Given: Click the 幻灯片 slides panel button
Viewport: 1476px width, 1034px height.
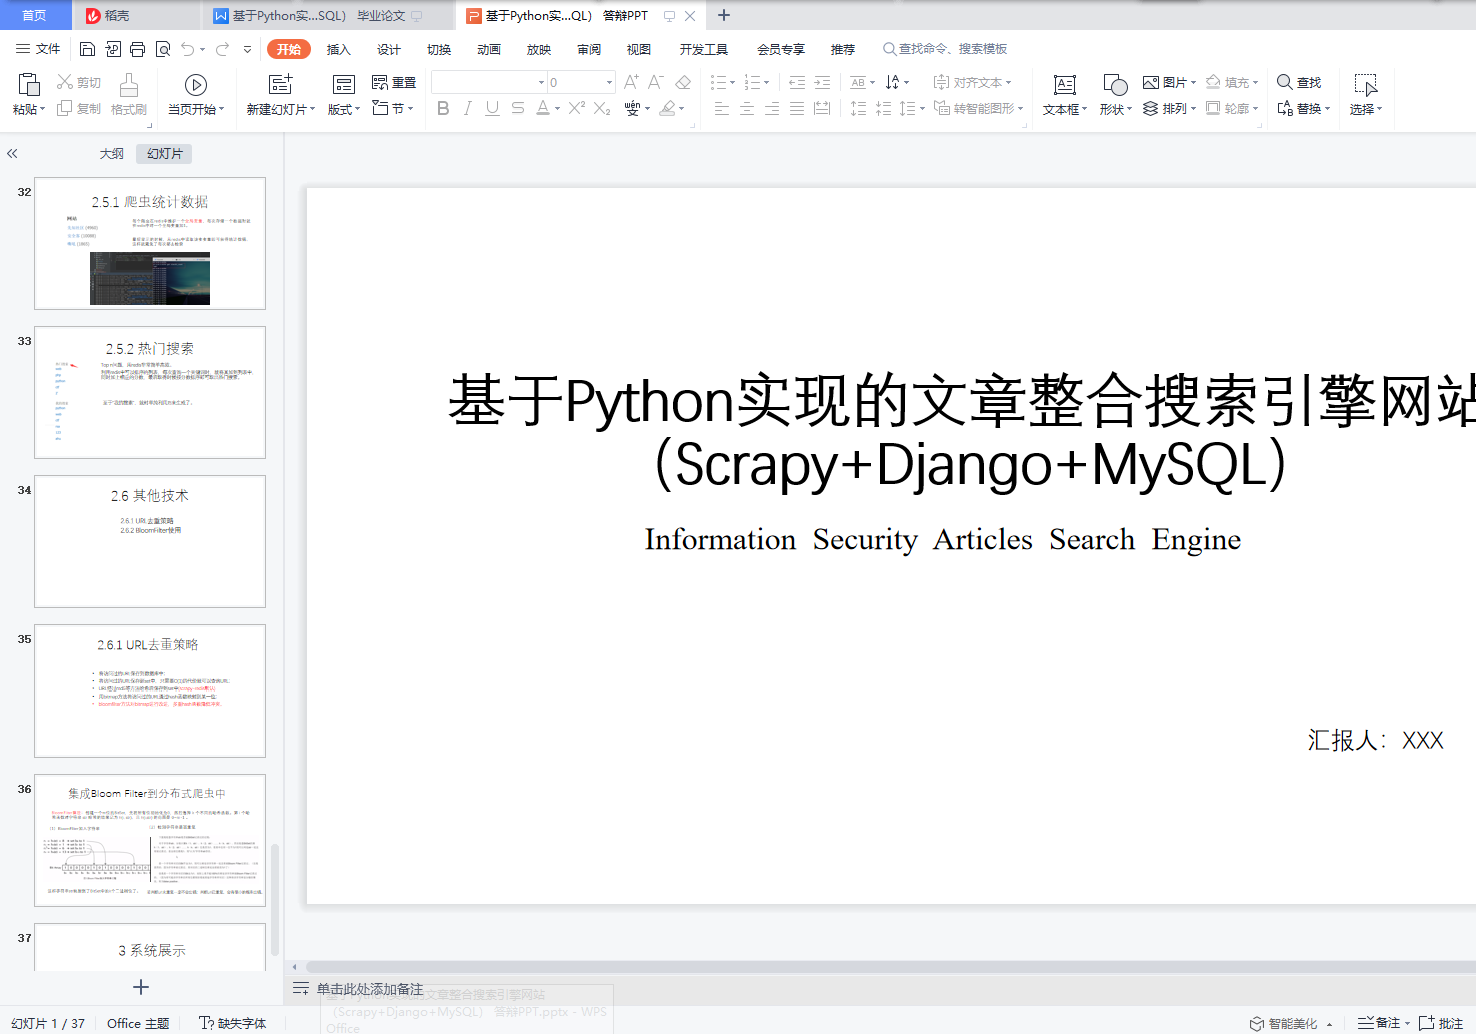Looking at the screenshot, I should tap(164, 153).
